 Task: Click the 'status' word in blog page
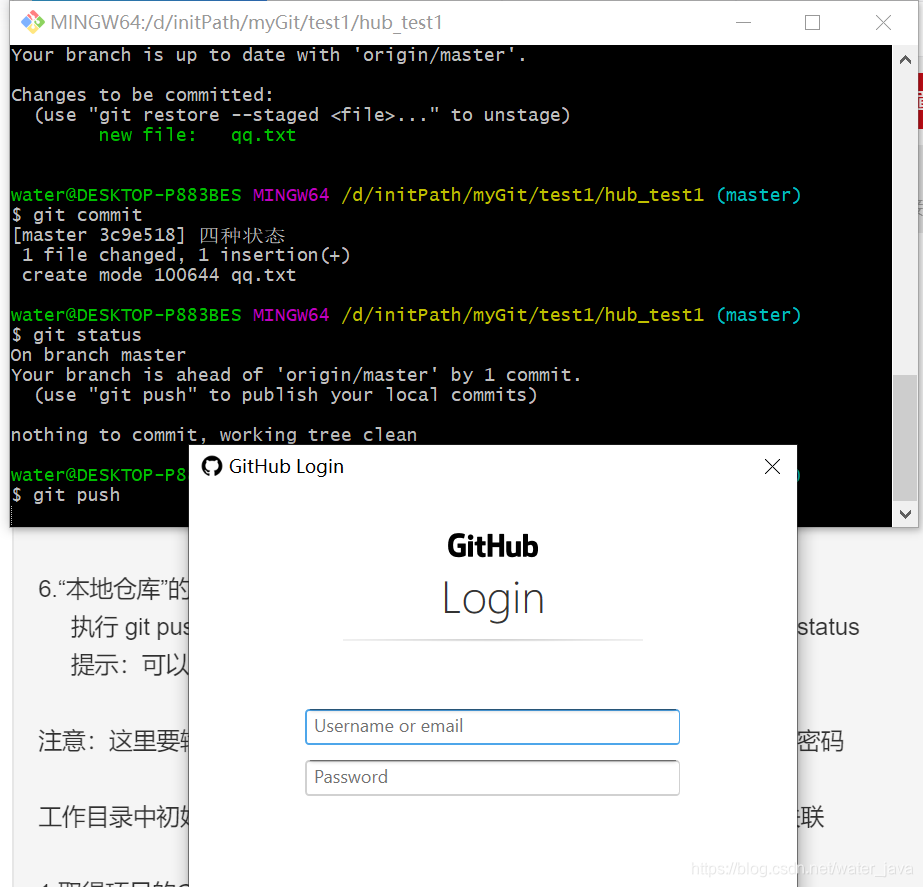pos(828,627)
